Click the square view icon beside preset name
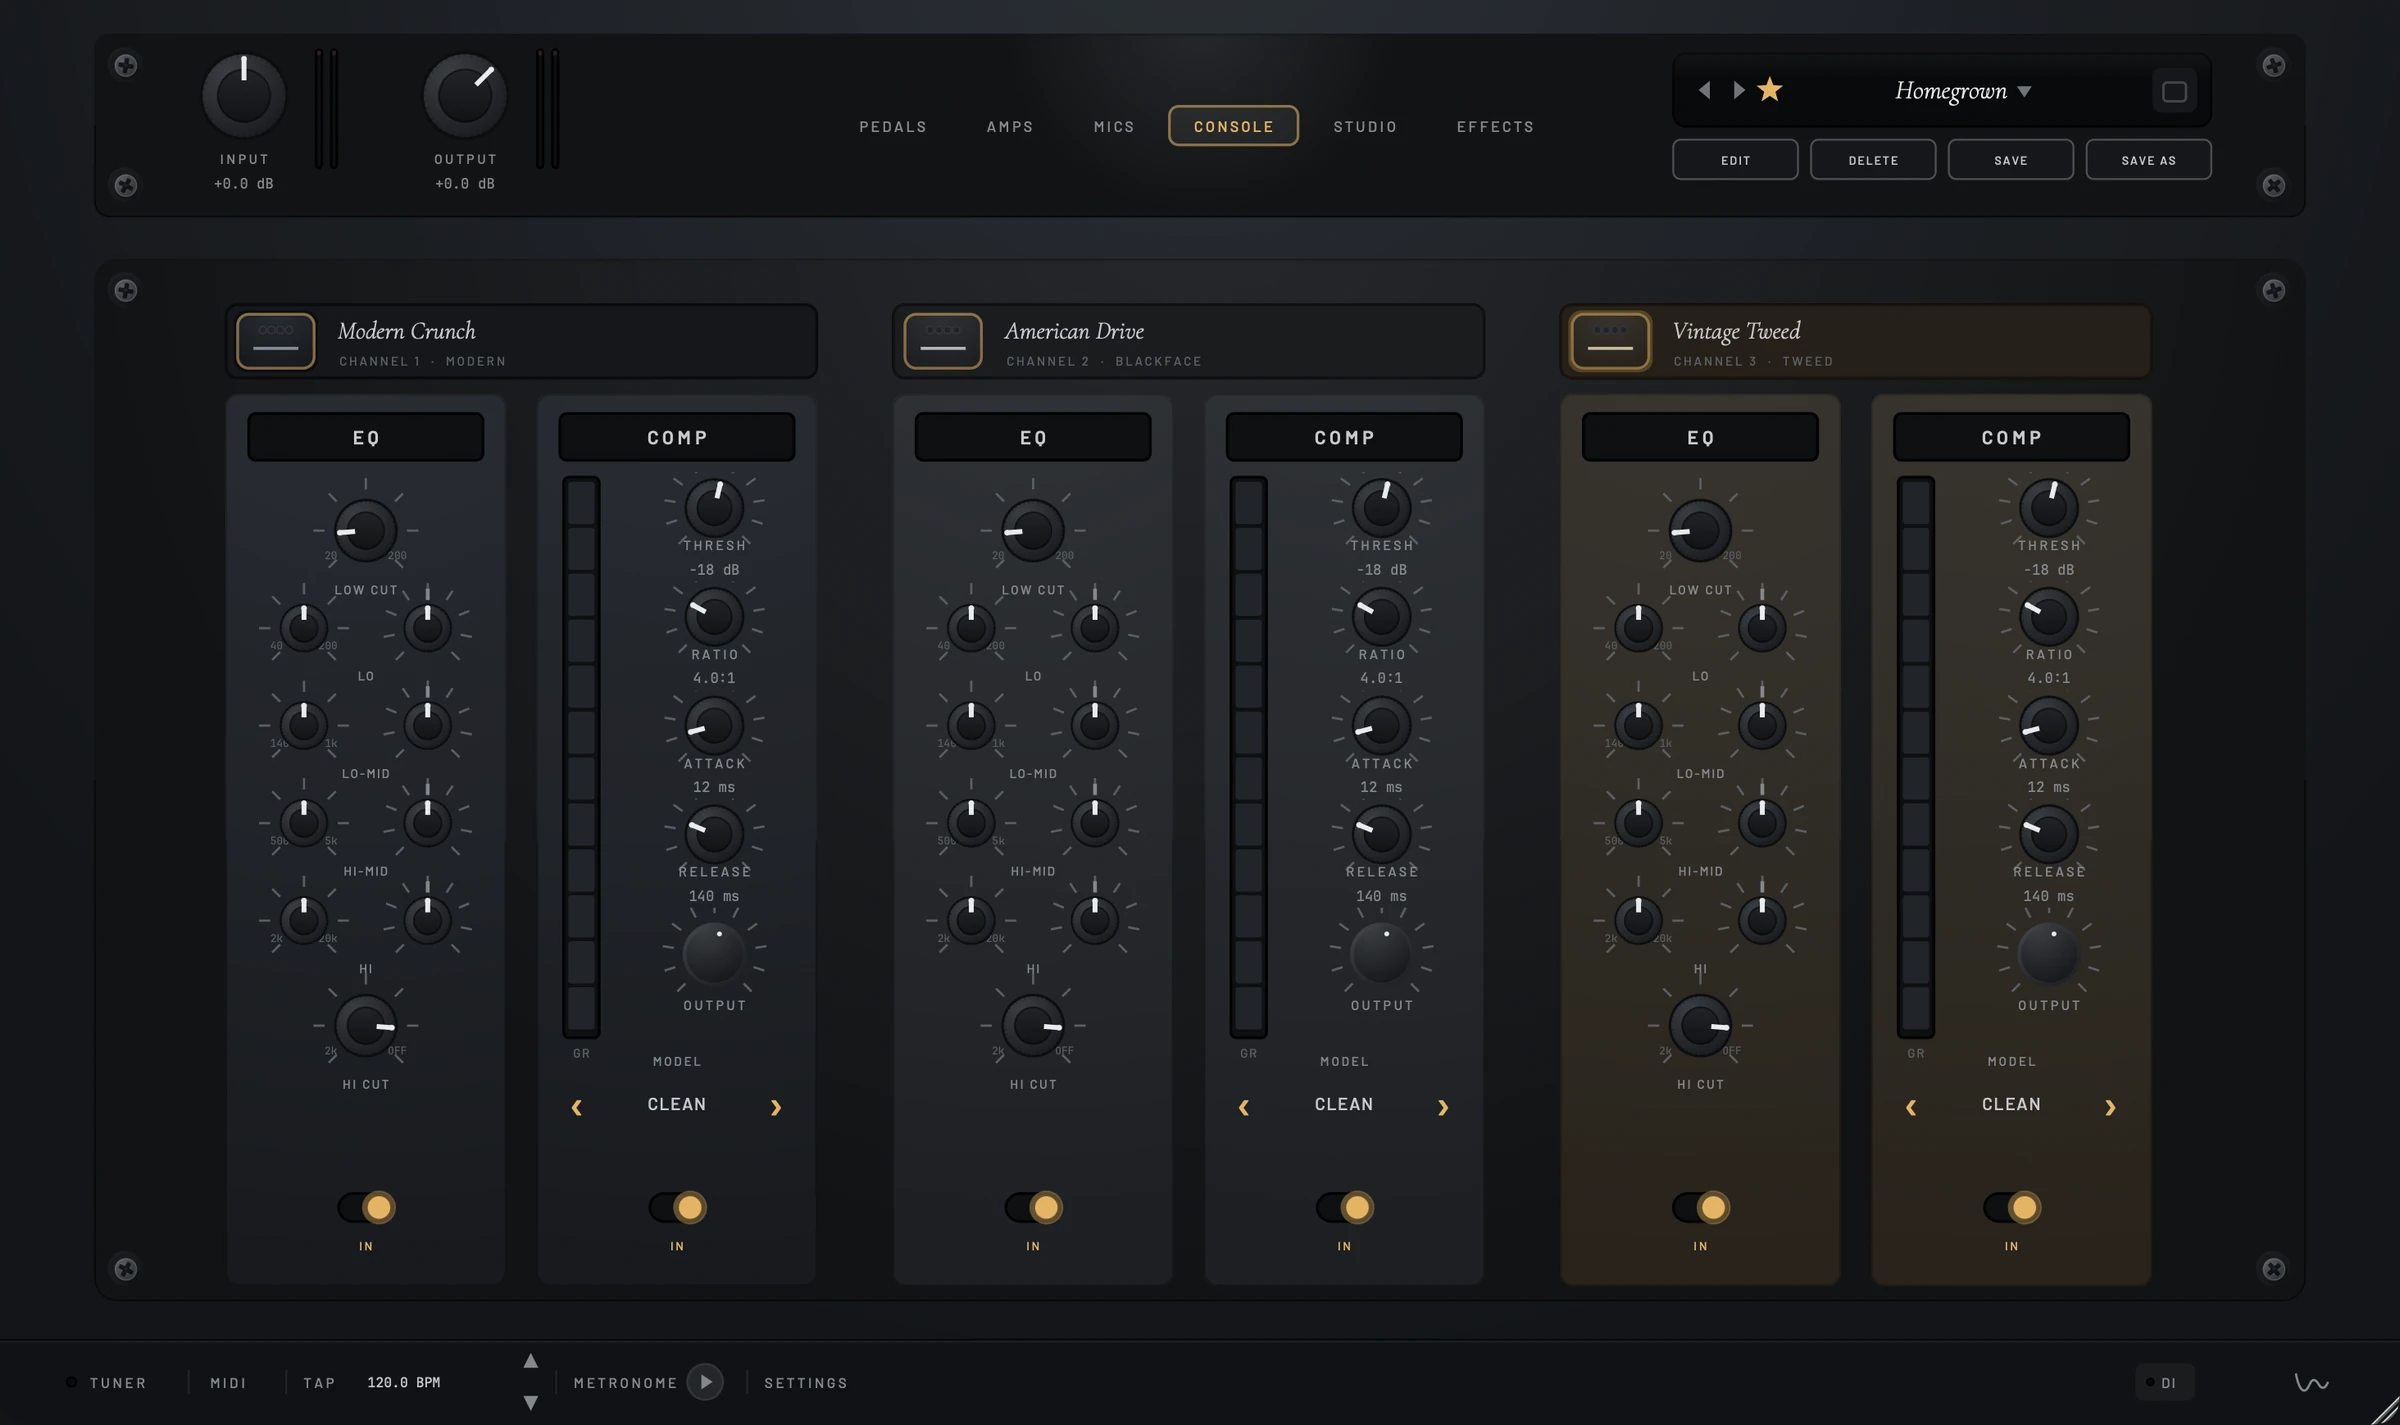Screen dimensions: 2400x1425 2174,91
